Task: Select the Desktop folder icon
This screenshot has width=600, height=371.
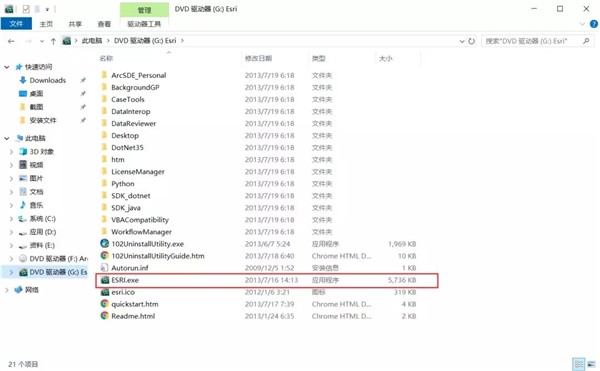Action: [x=104, y=135]
